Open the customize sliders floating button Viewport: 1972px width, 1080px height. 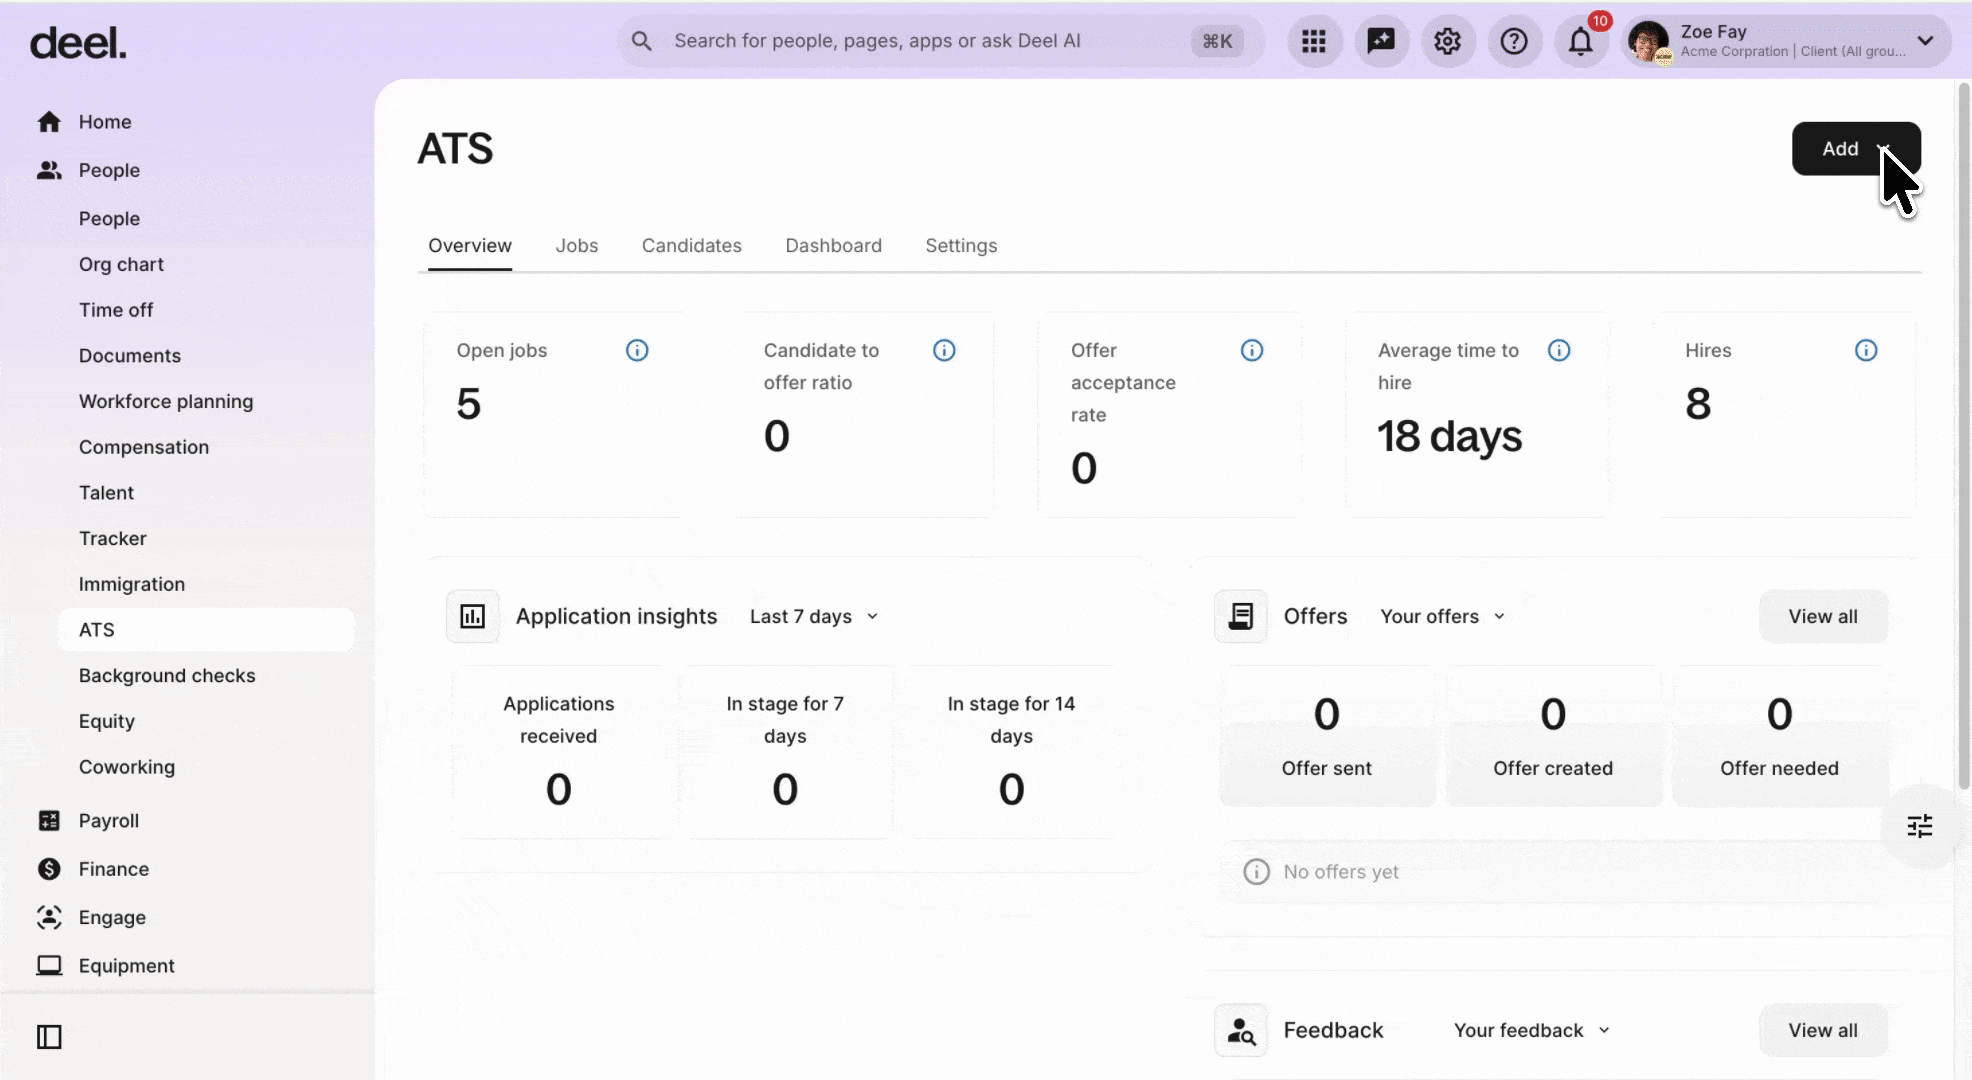(x=1919, y=826)
